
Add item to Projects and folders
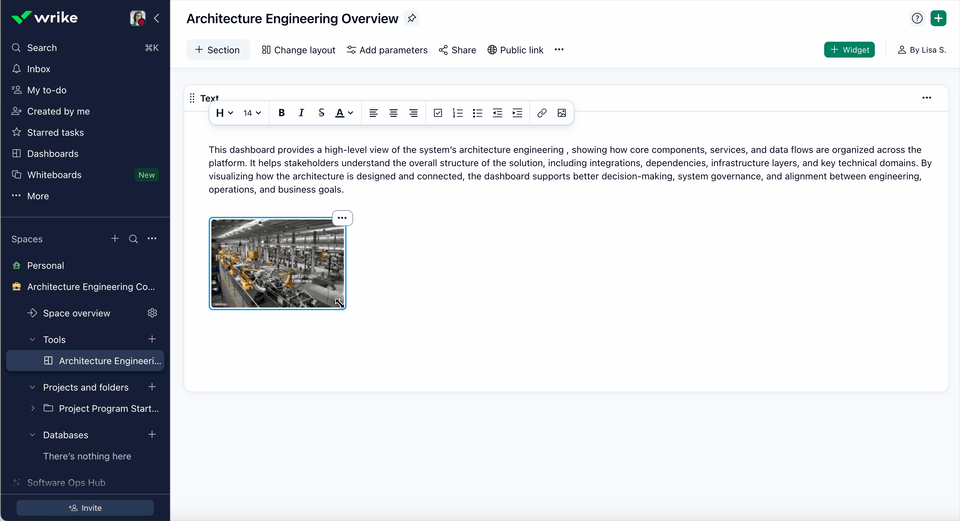click(x=152, y=387)
